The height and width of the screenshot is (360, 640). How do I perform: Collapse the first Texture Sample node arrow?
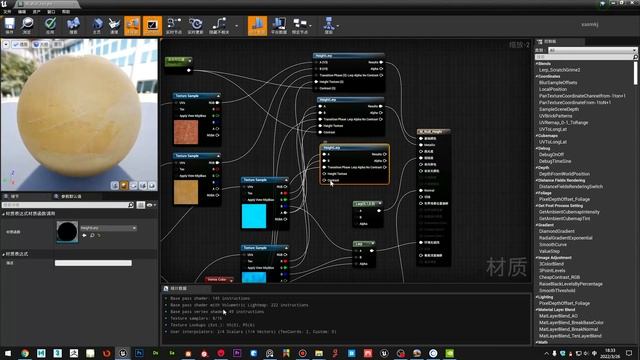pos(218,96)
